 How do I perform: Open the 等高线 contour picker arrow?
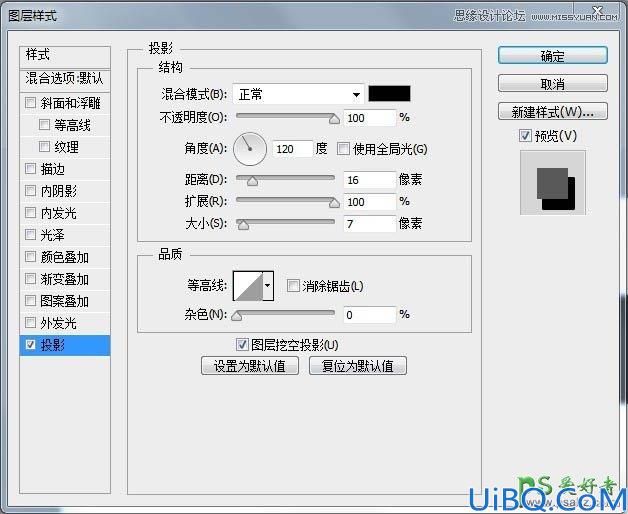point(268,286)
